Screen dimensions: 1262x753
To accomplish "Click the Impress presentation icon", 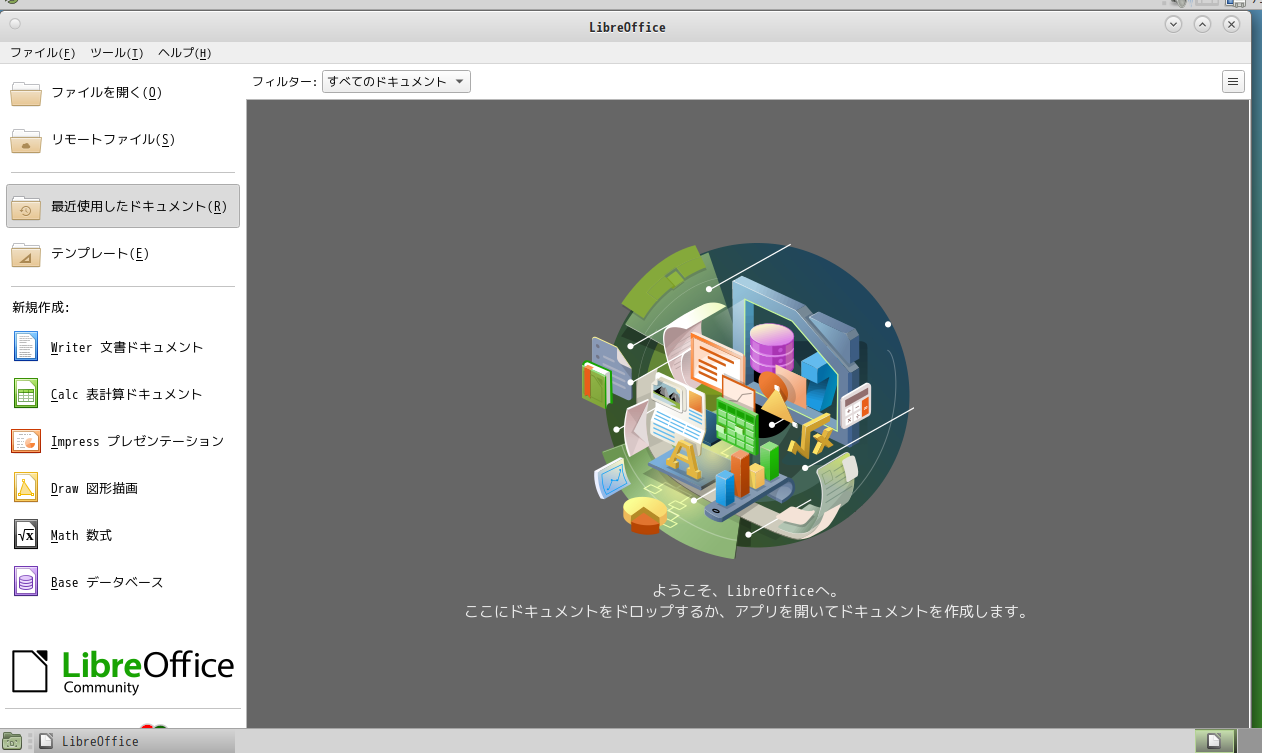I will point(26,441).
